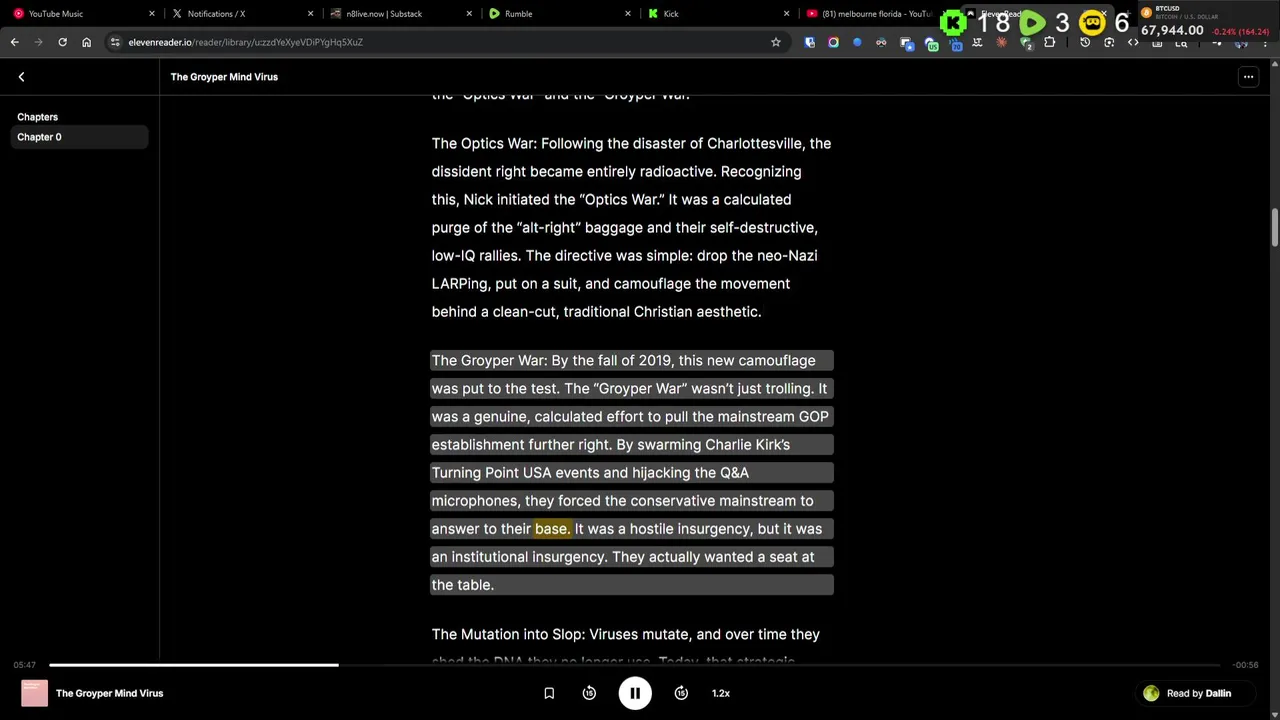Screen dimensions: 1280x720
Task: Click the browser forward arrow
Action: click(x=38, y=42)
